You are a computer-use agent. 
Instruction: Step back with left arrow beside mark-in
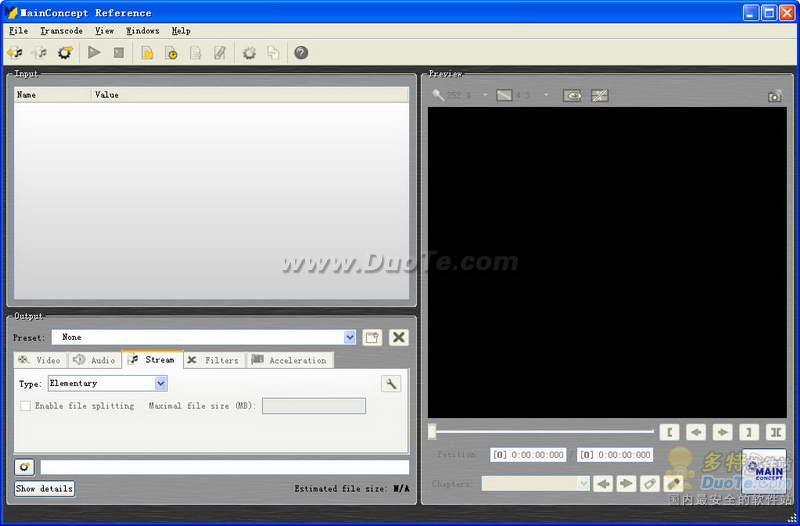pos(696,432)
